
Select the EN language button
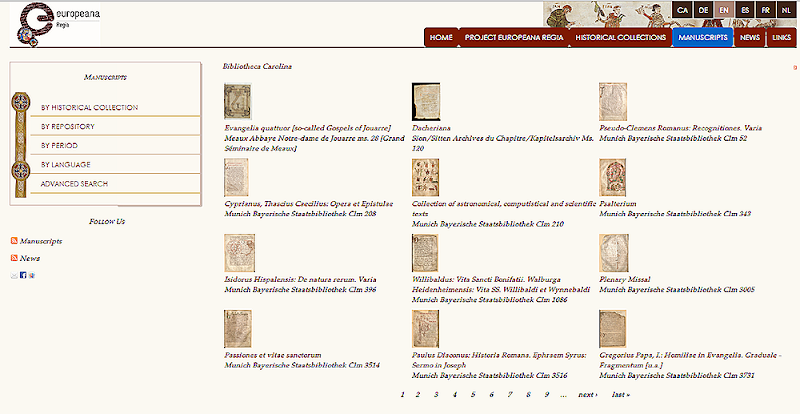pos(723,10)
